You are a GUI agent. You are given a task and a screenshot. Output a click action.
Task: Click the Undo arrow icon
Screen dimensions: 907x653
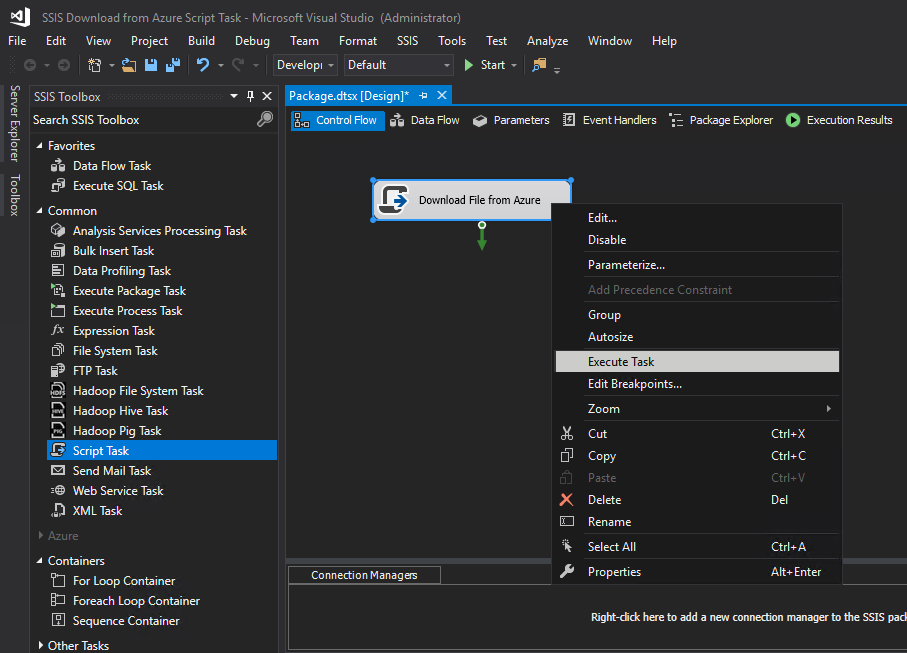[203, 65]
